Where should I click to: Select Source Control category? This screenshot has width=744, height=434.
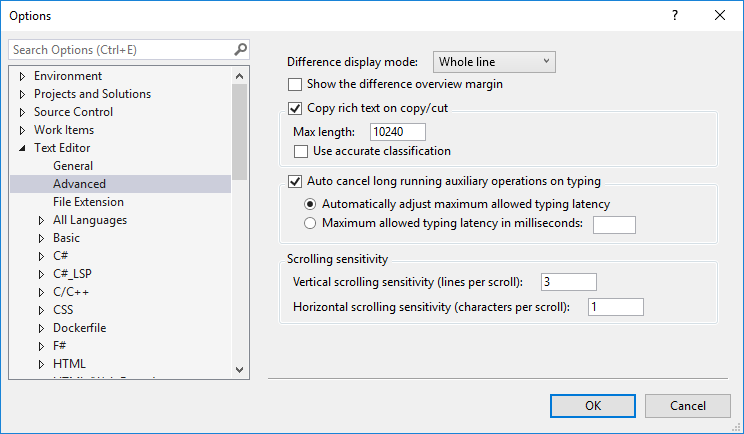coord(74,112)
